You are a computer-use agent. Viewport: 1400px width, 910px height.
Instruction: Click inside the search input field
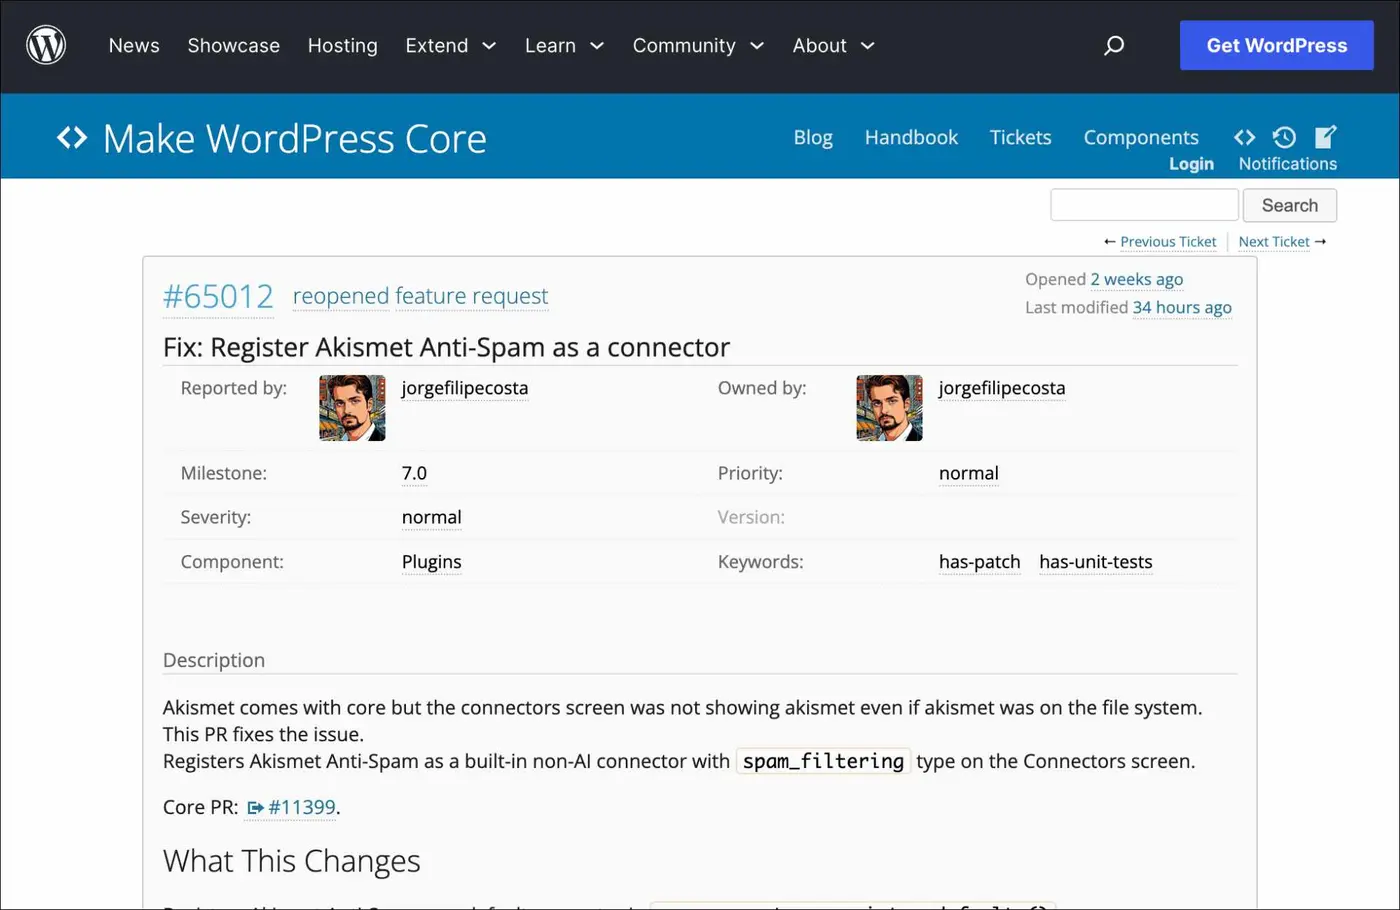point(1143,204)
